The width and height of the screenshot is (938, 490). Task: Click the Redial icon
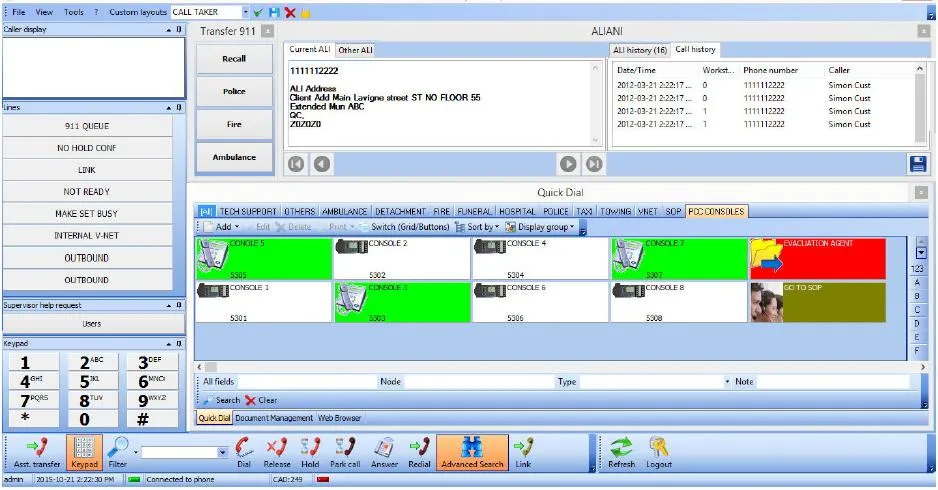click(419, 452)
